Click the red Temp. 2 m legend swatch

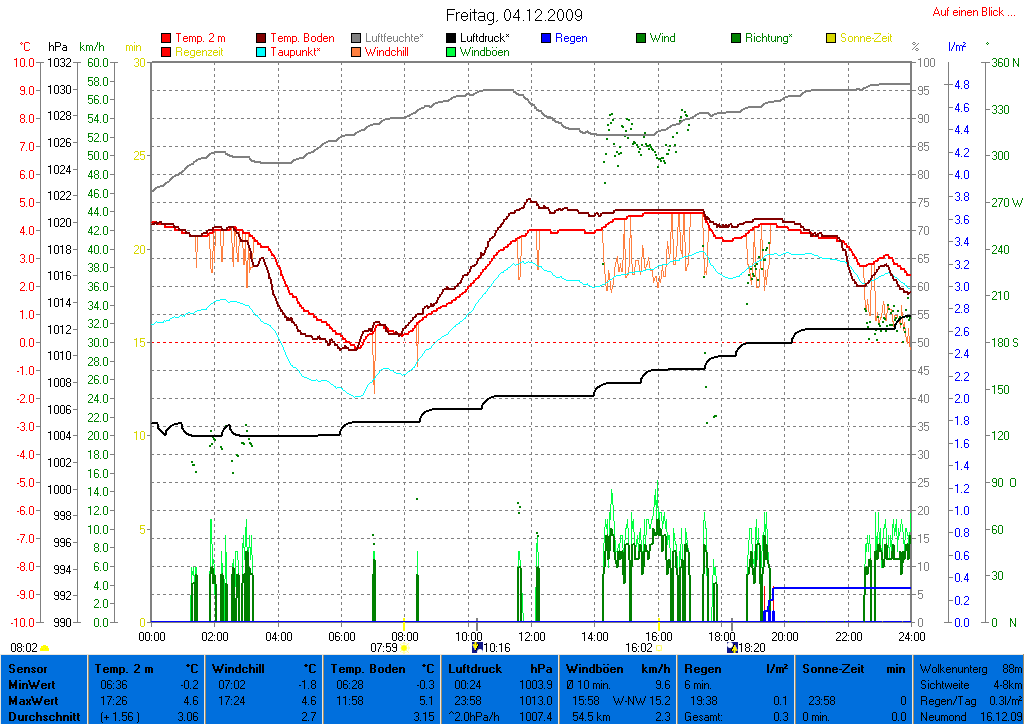point(166,38)
